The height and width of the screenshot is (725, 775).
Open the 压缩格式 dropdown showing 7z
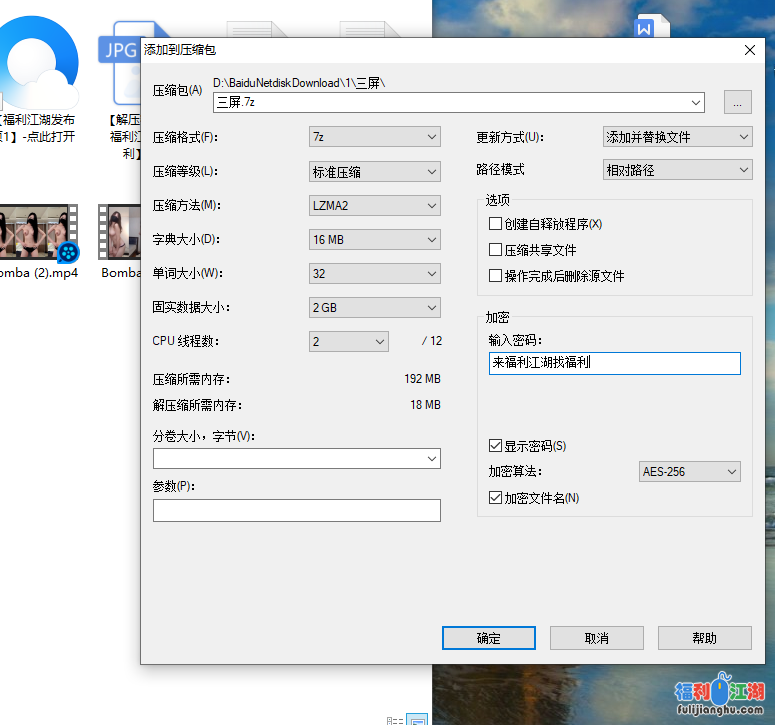[374, 137]
